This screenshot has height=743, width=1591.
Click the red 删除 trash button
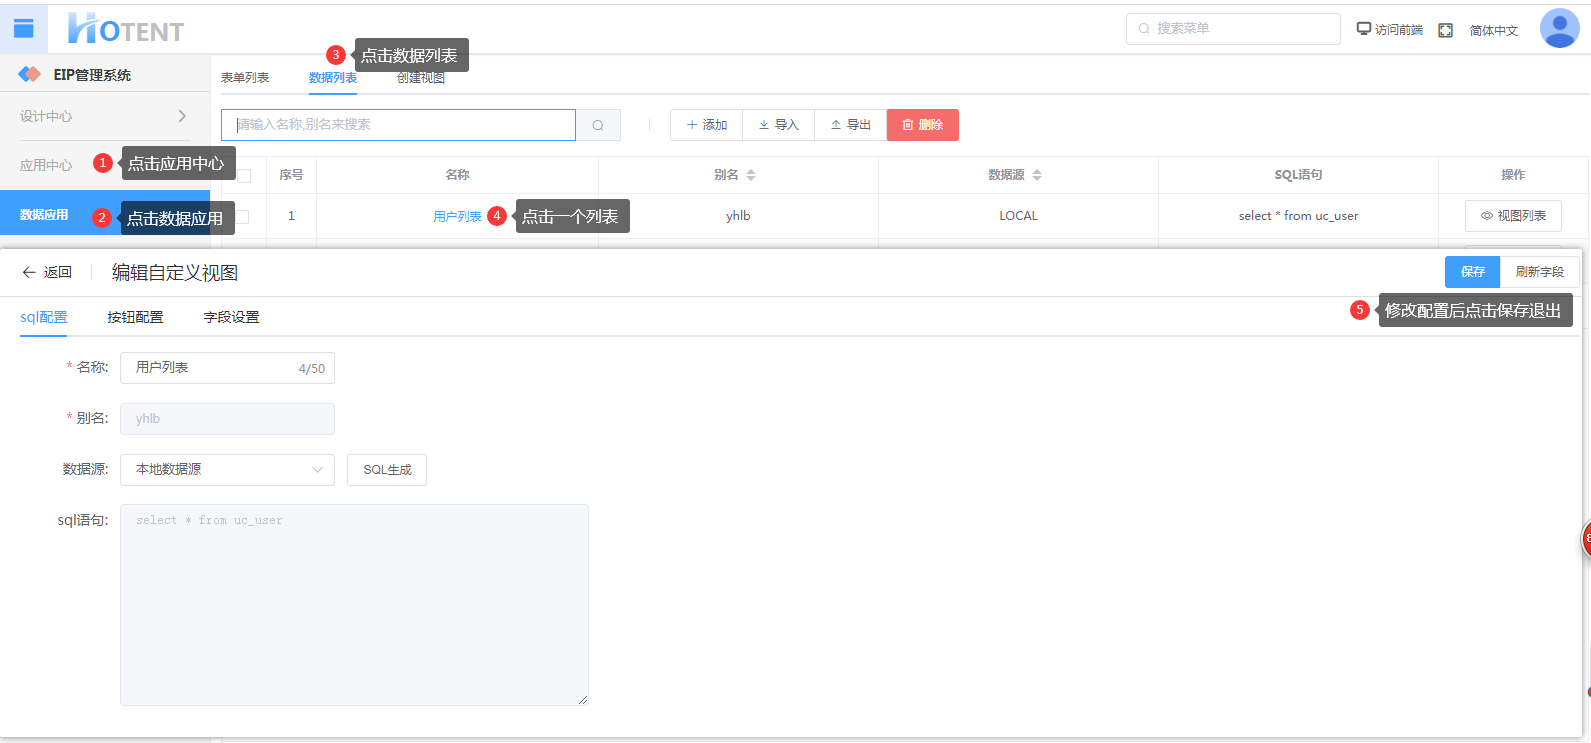pyautogui.click(x=922, y=125)
